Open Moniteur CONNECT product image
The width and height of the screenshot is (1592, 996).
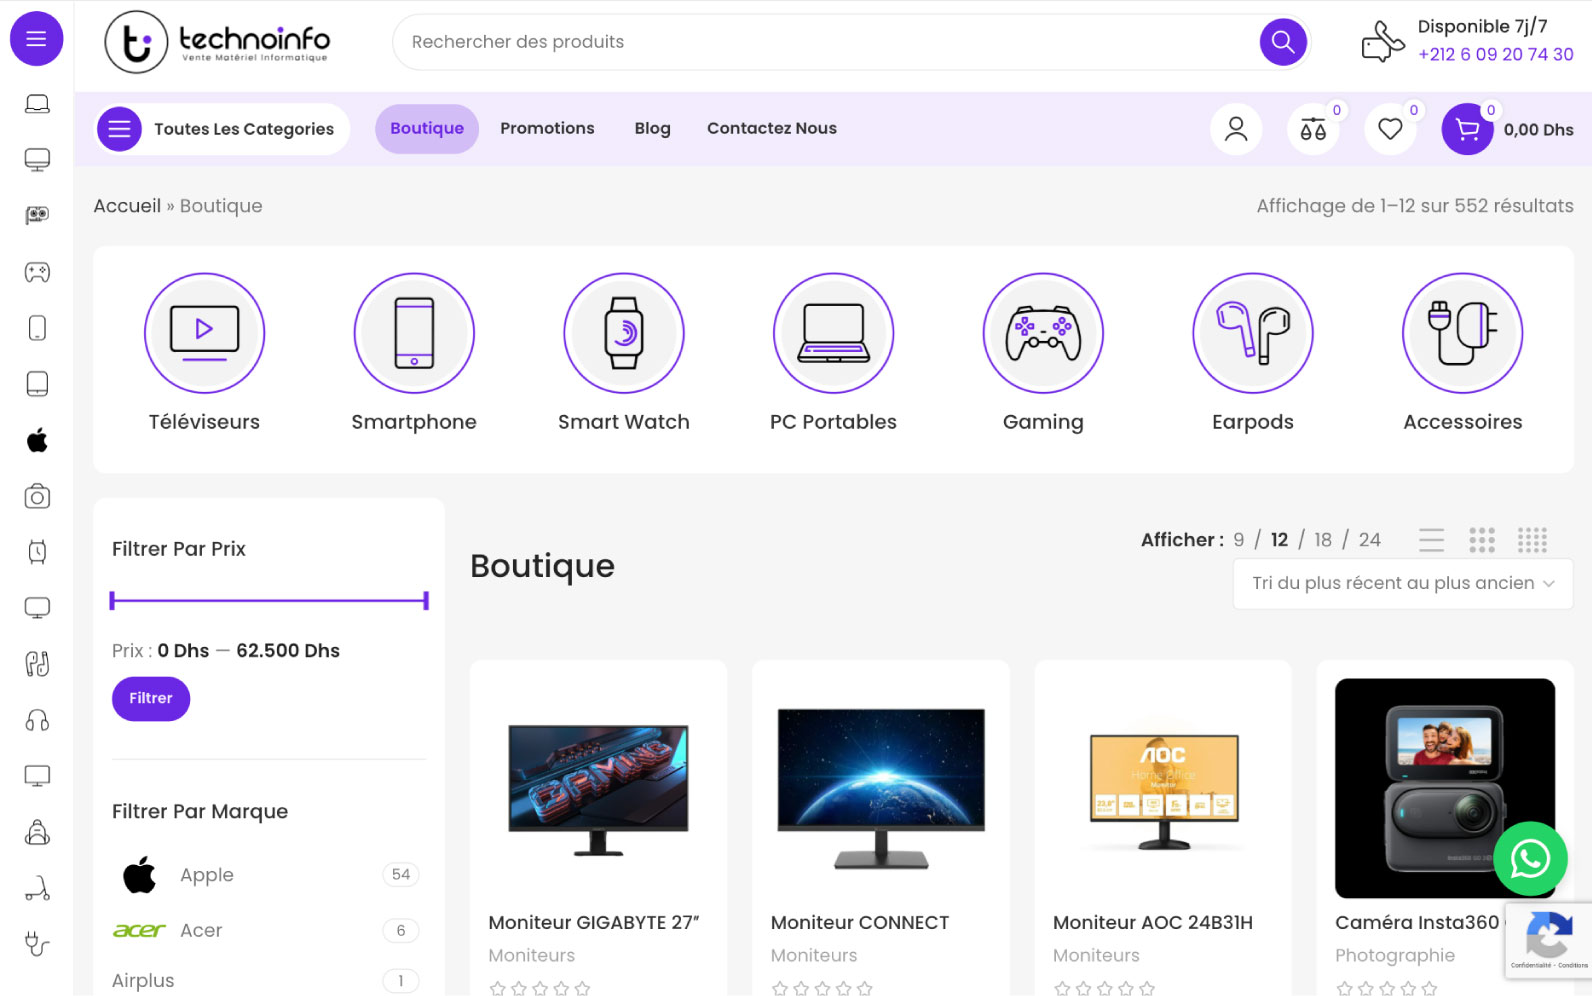point(881,789)
